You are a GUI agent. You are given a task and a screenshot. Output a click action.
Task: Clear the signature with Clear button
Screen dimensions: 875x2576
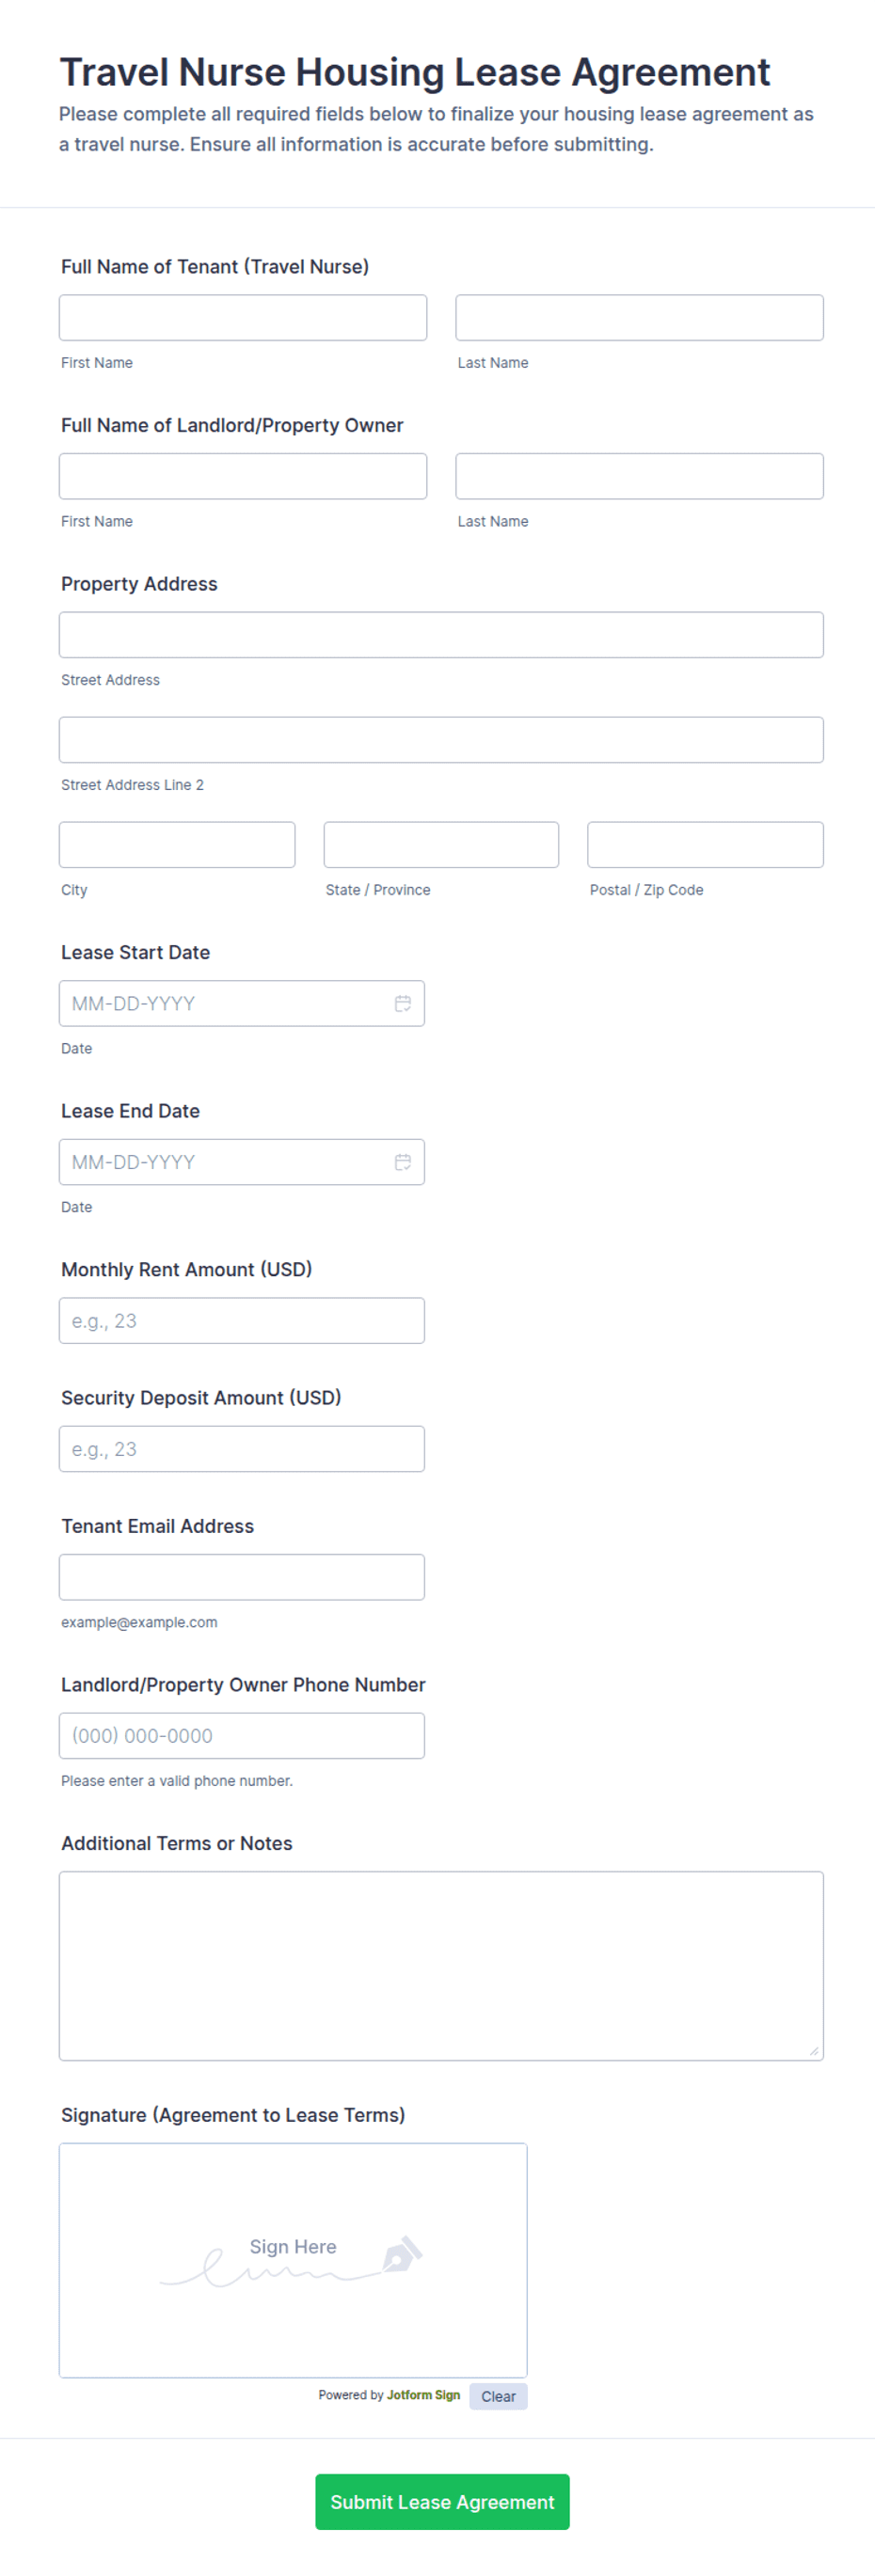point(498,2396)
